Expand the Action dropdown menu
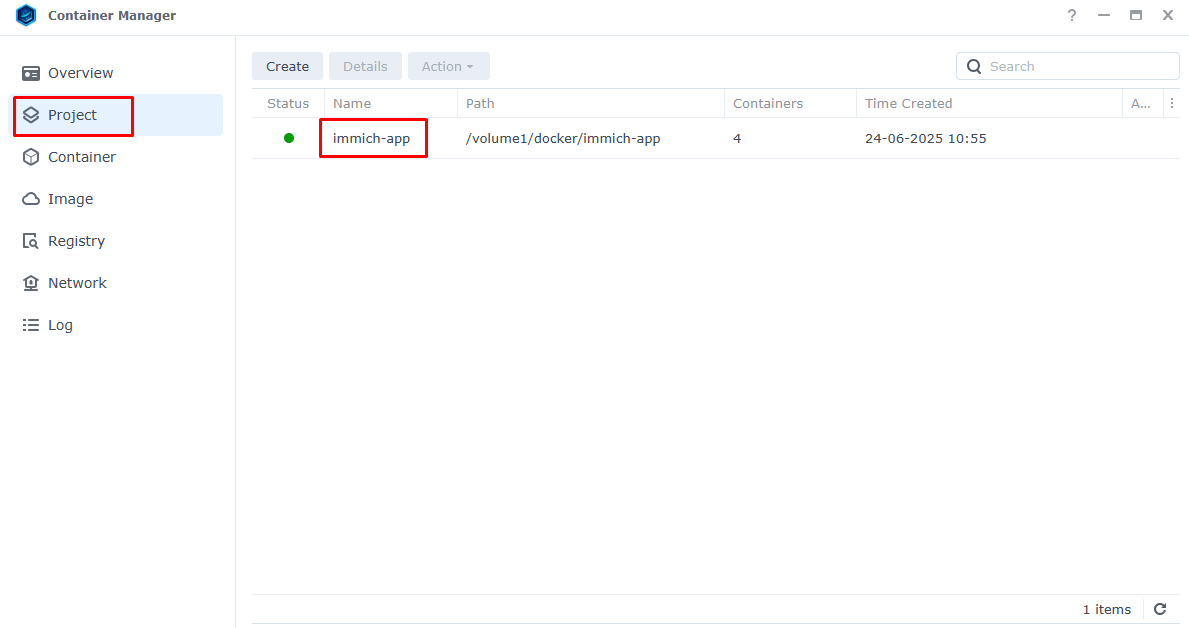 (448, 66)
